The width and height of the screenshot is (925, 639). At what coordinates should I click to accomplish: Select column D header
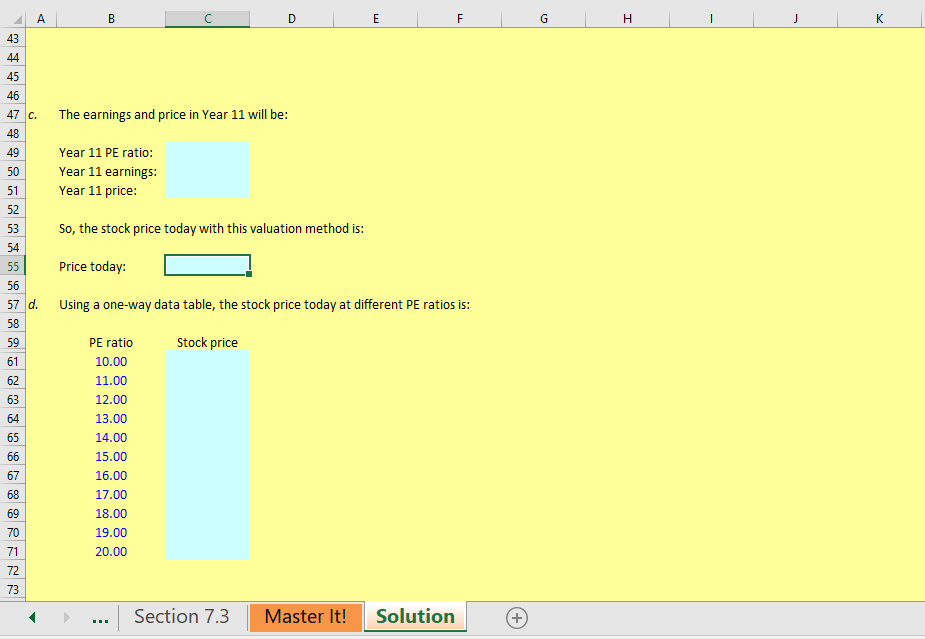291,19
